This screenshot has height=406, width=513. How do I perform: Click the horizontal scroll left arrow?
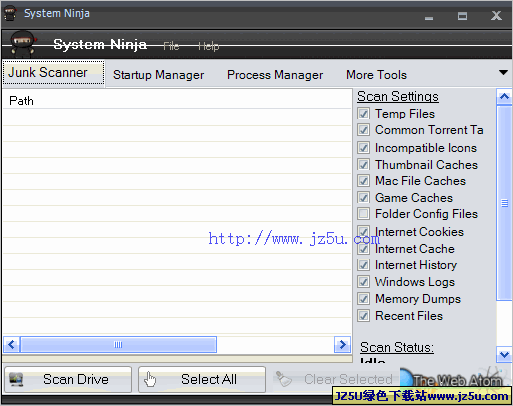[11, 344]
